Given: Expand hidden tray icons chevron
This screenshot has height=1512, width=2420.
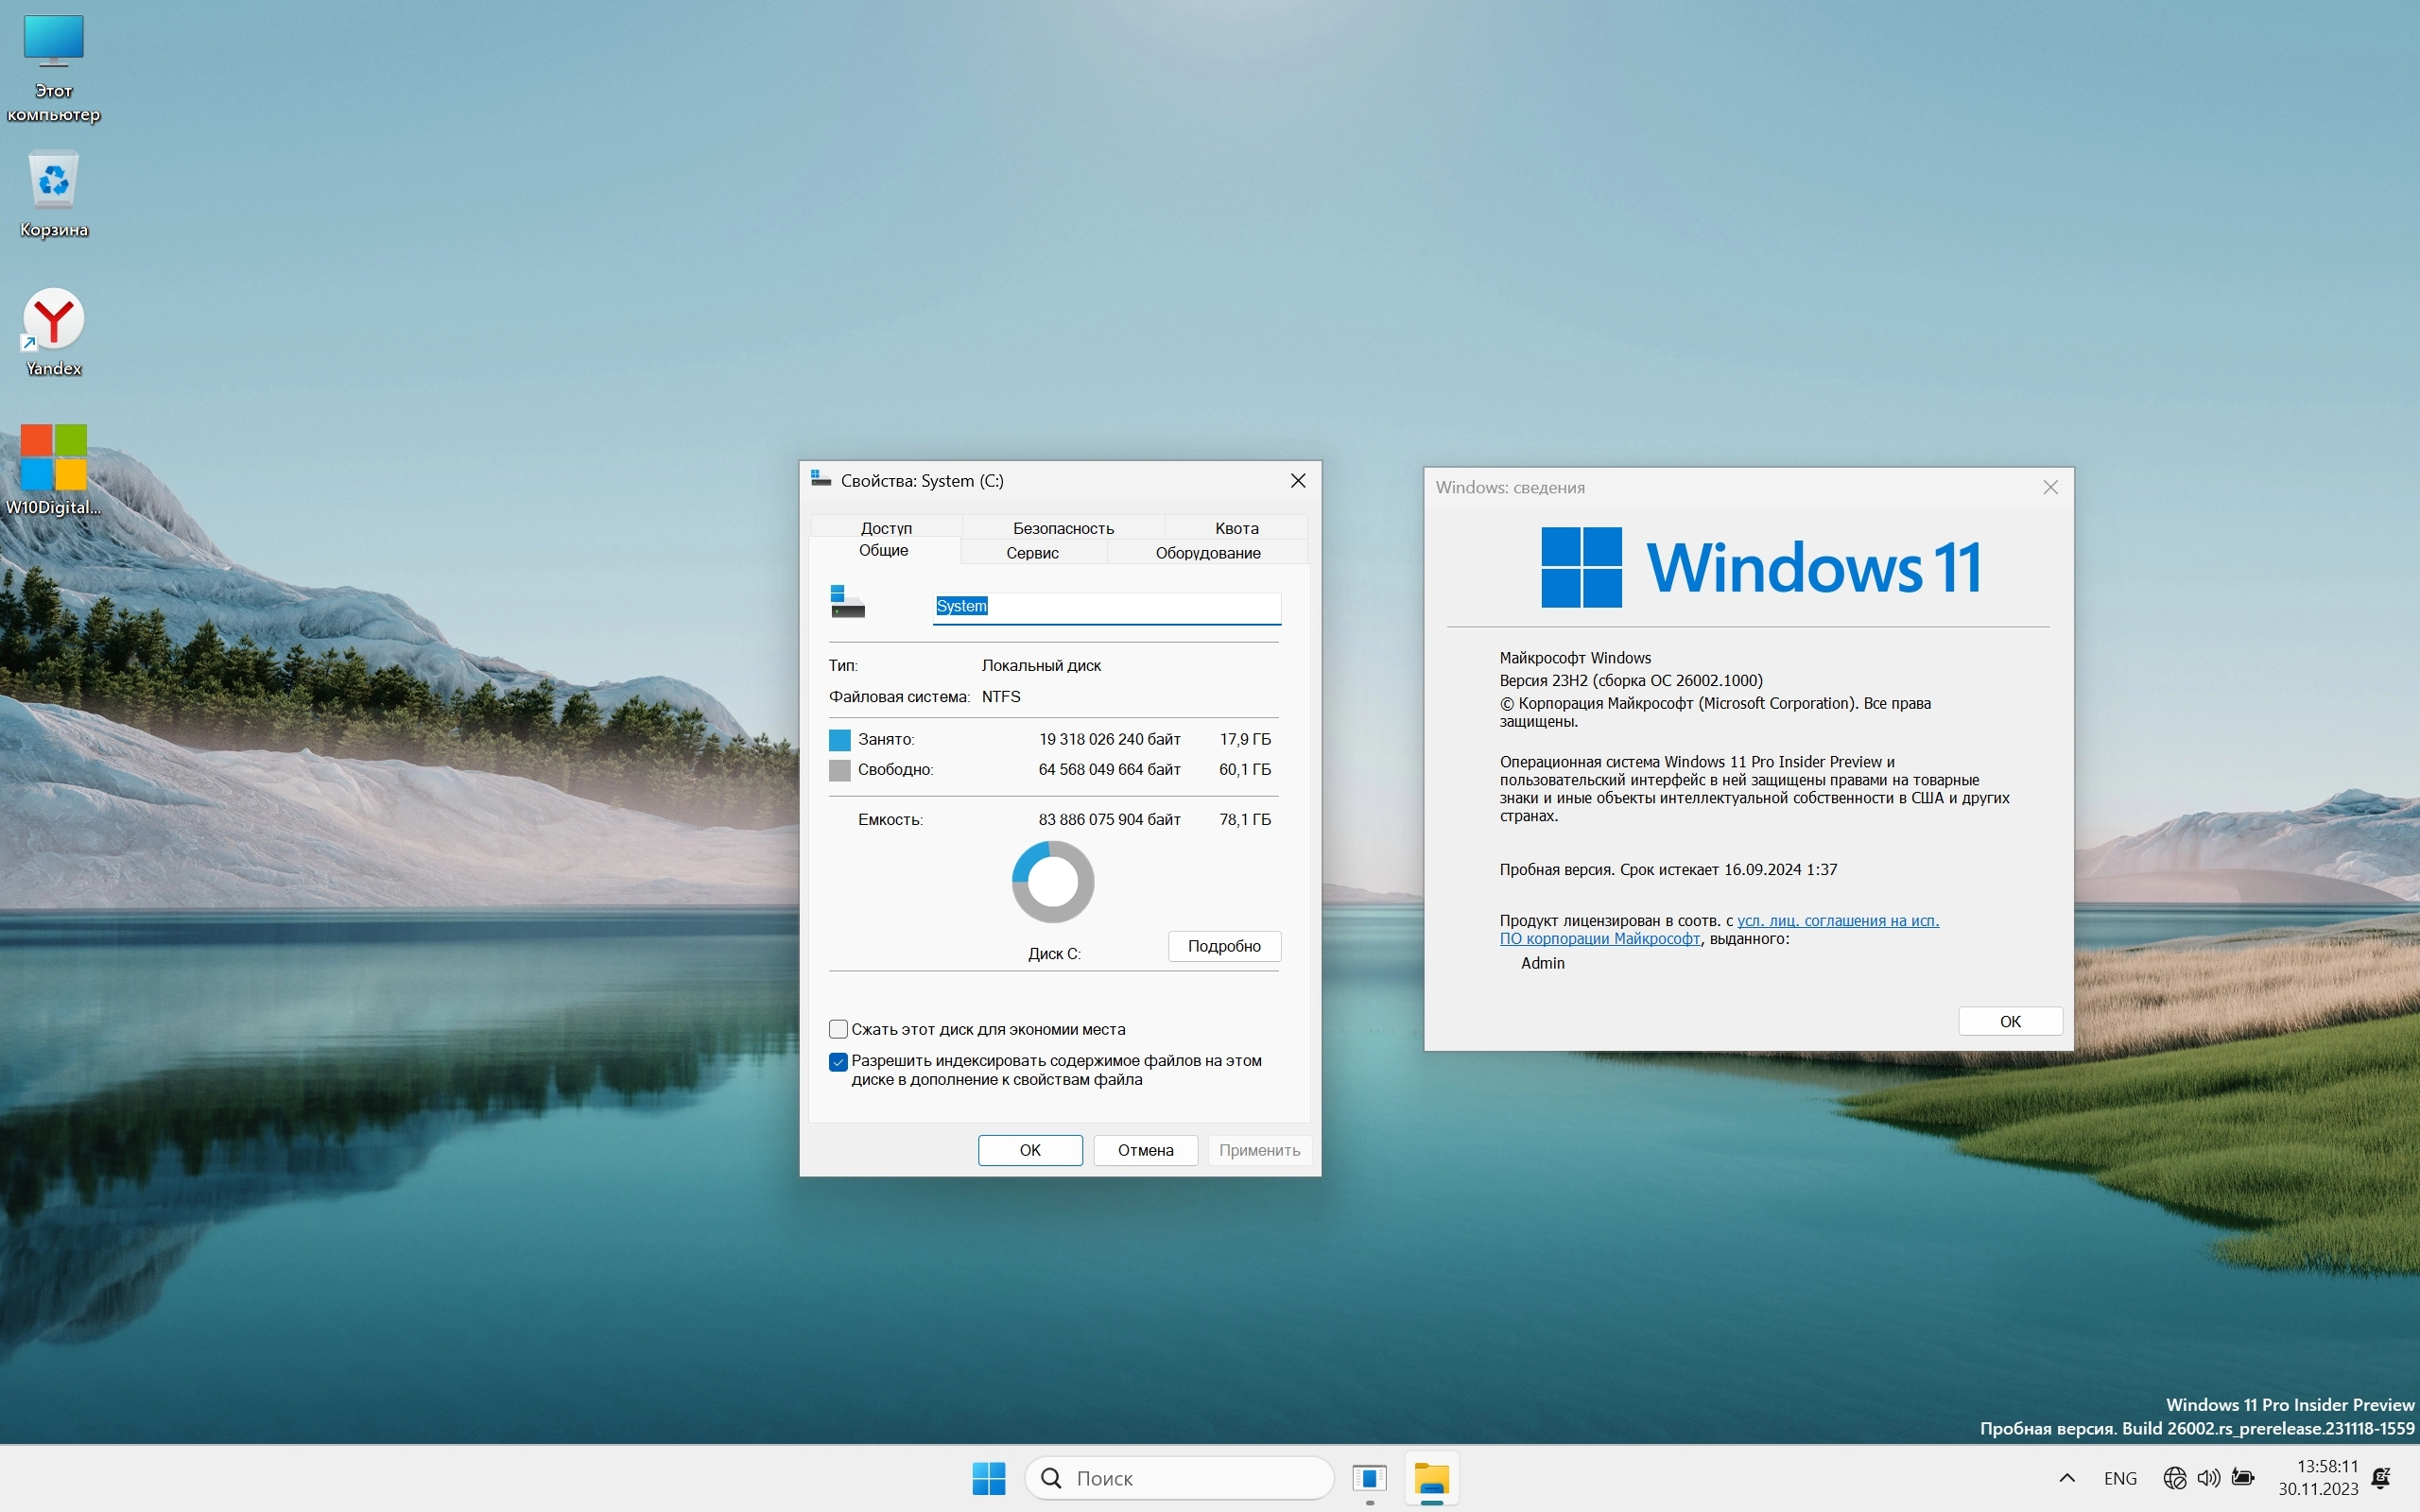Looking at the screenshot, I should pyautogui.click(x=2067, y=1477).
